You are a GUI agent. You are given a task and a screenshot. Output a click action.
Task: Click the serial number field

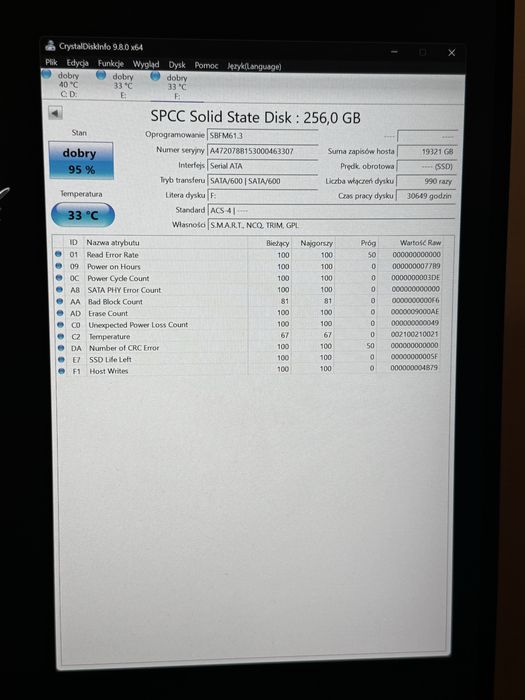coord(262,151)
